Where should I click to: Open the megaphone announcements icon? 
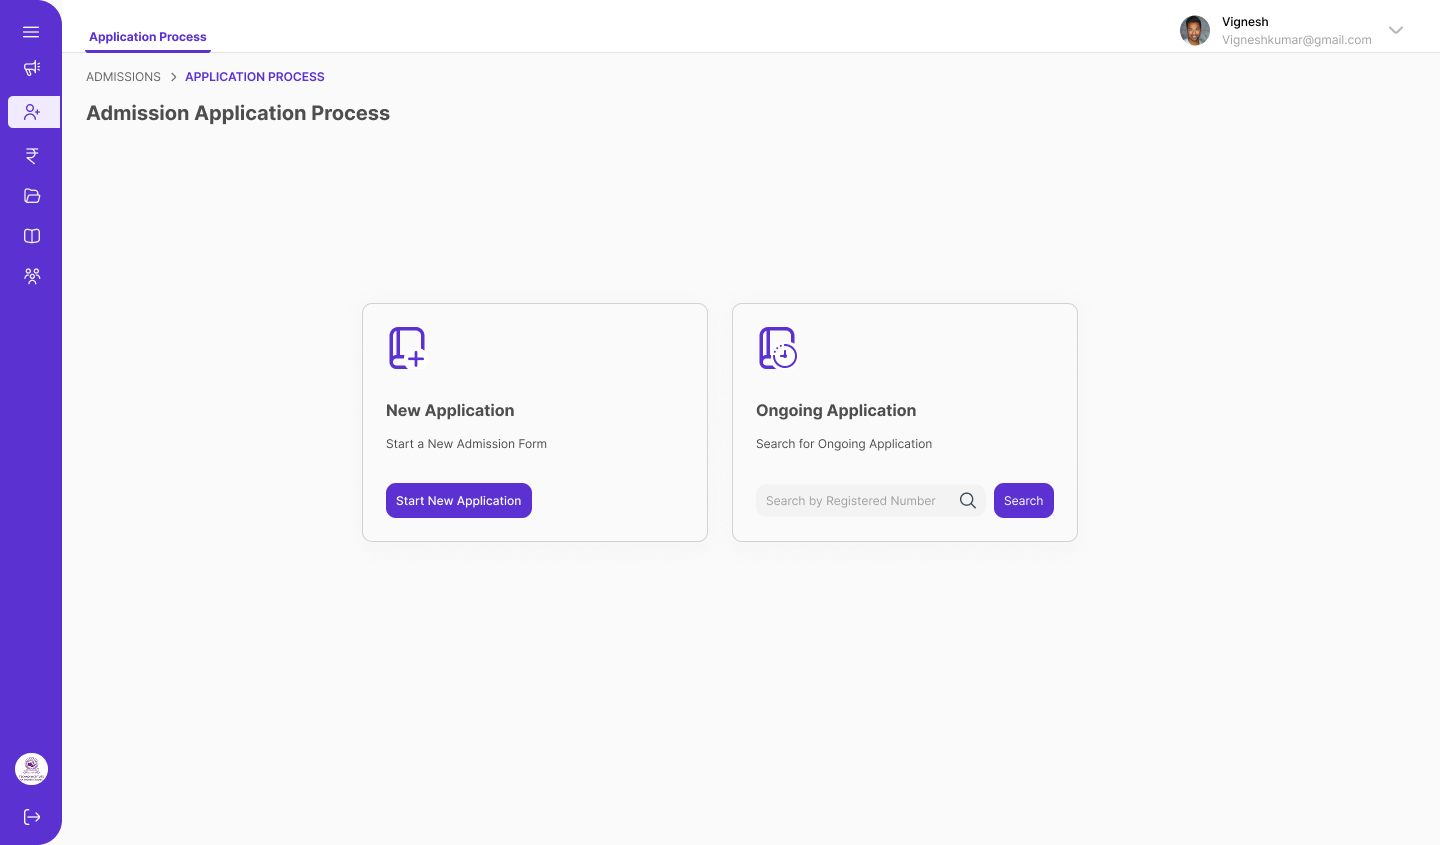(32, 68)
